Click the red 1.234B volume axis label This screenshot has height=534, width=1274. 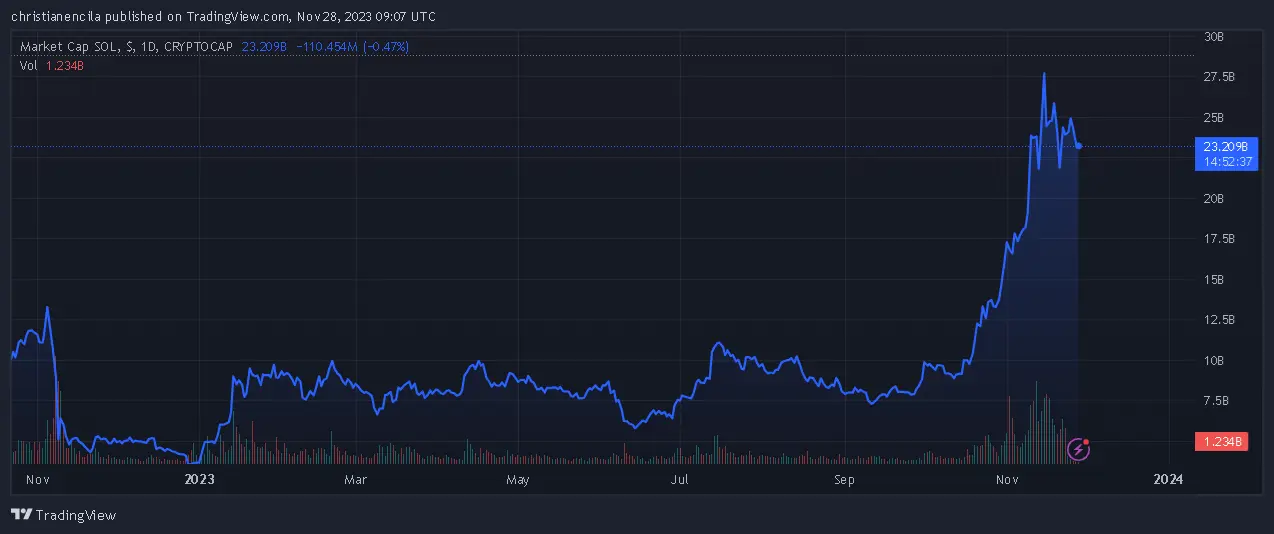tap(1222, 441)
